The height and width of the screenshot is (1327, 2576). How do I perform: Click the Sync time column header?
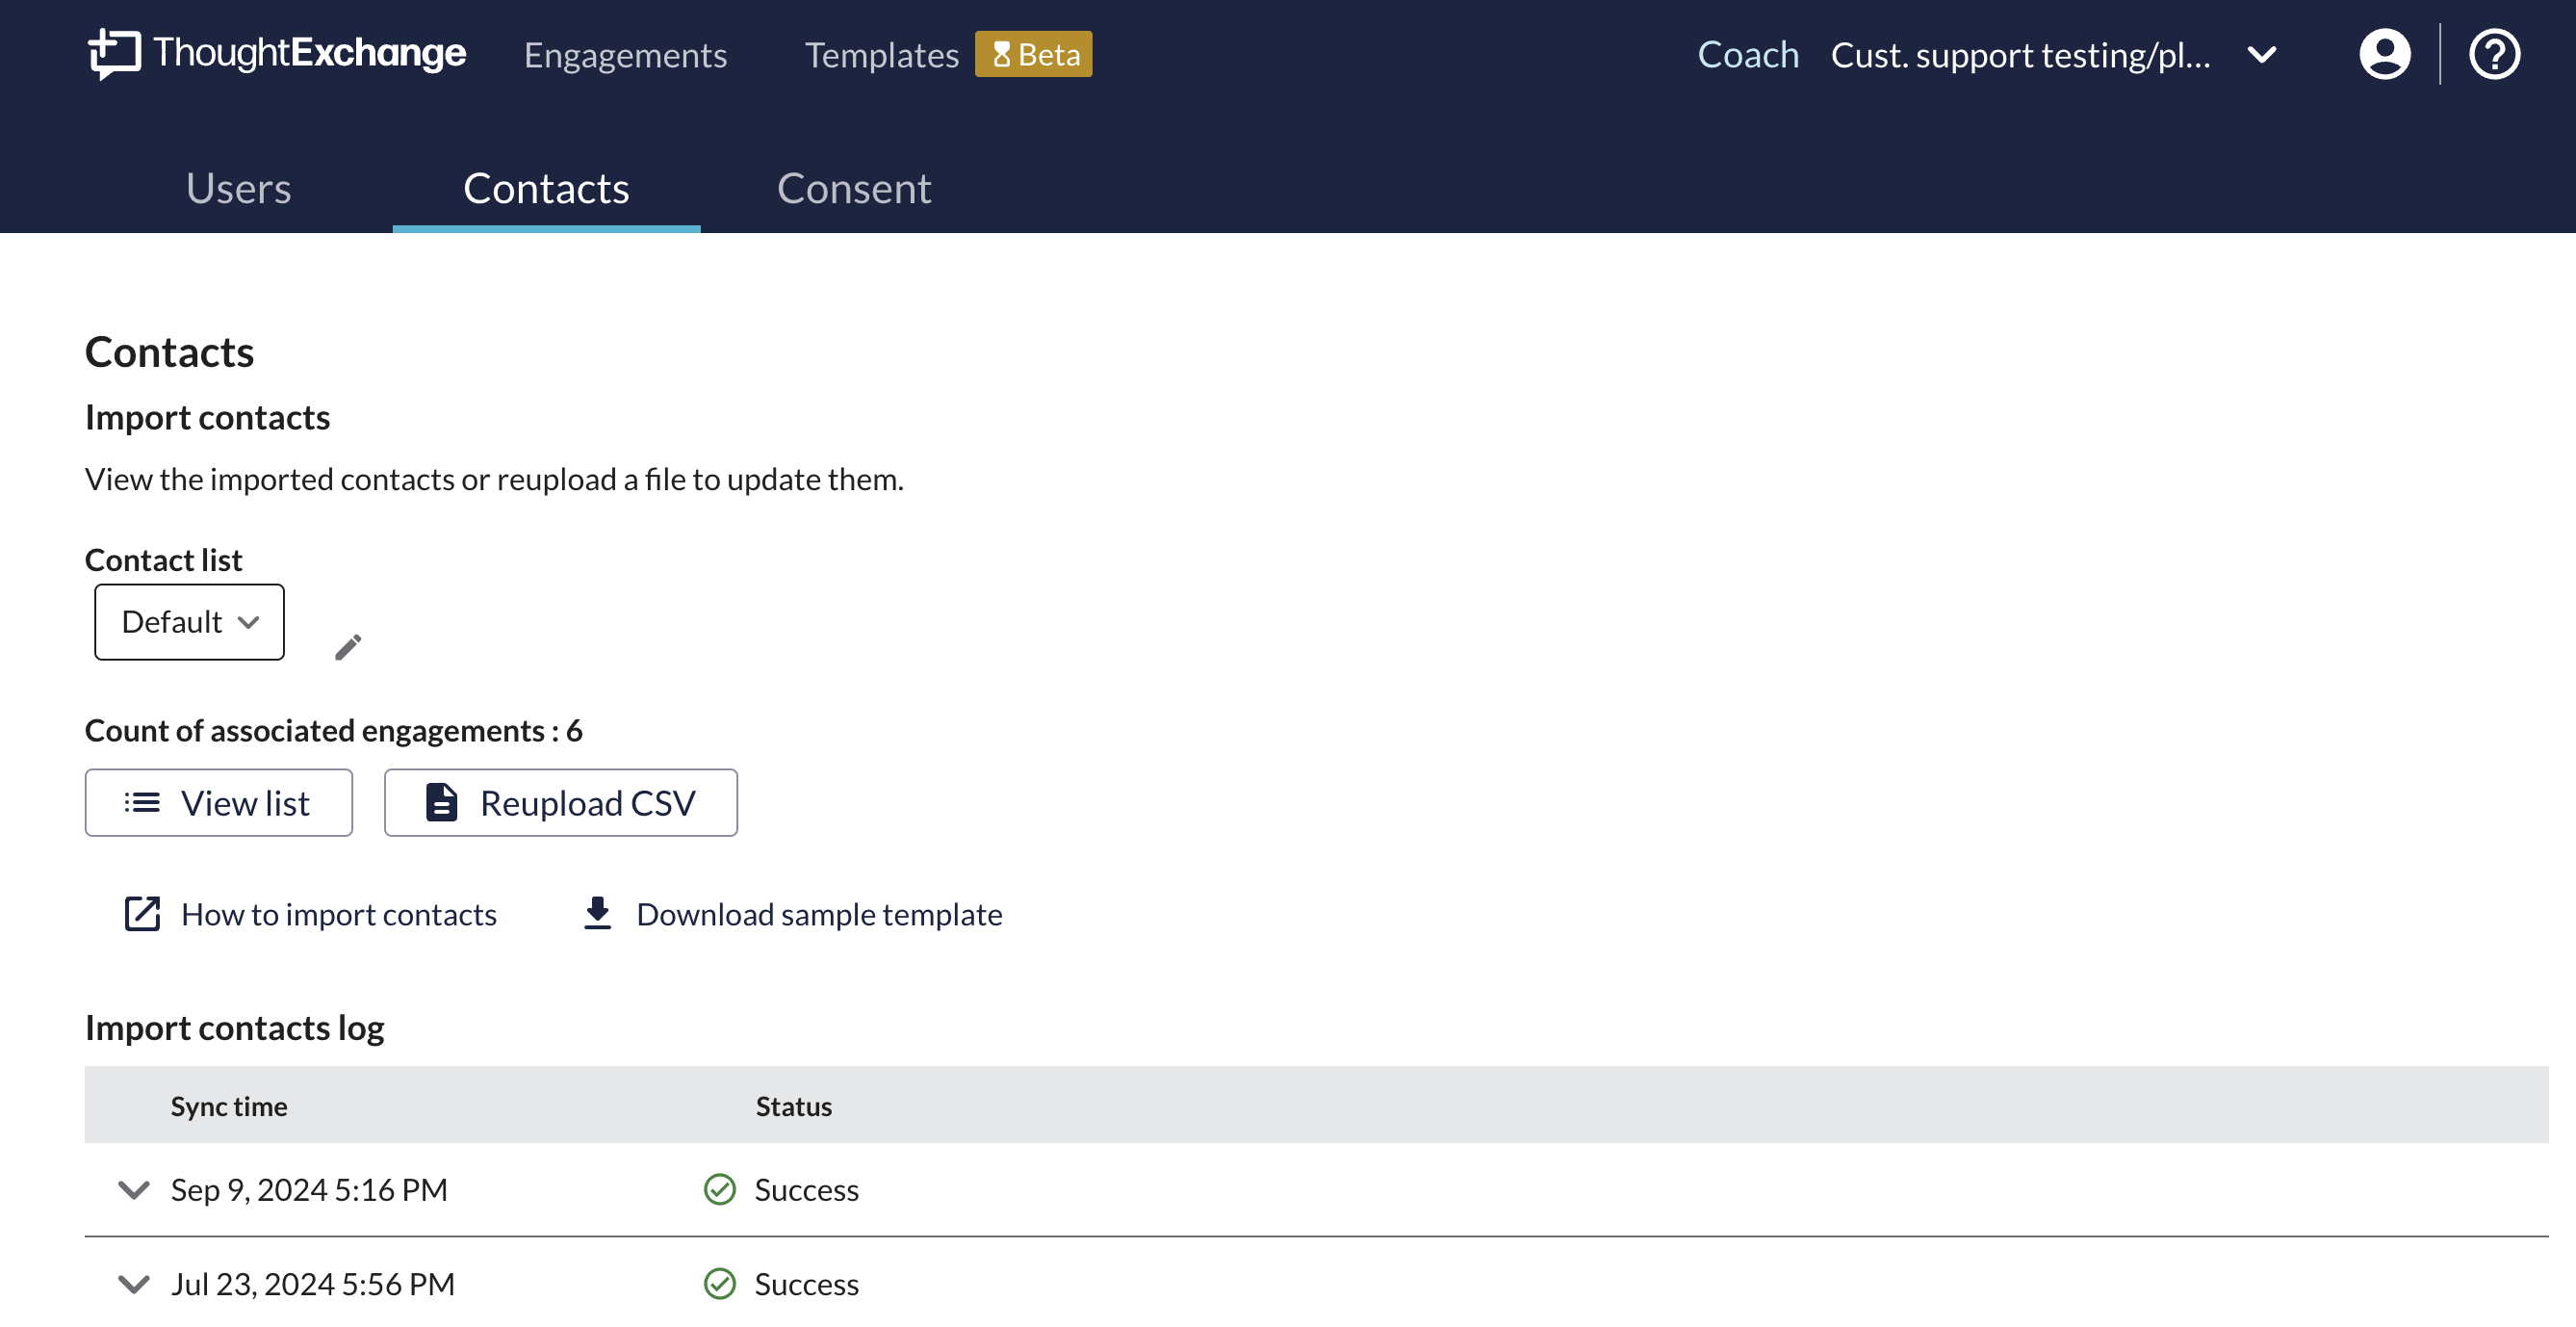(229, 1106)
